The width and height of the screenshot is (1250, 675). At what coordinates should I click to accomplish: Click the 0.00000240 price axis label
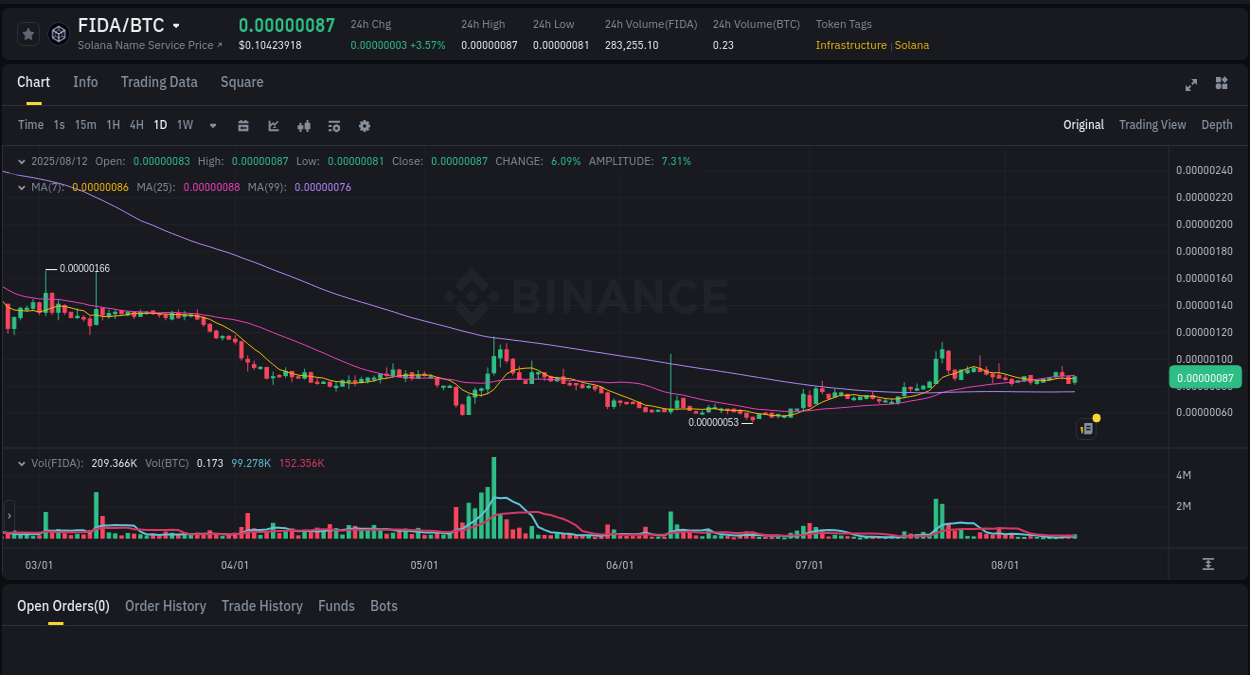point(1204,170)
